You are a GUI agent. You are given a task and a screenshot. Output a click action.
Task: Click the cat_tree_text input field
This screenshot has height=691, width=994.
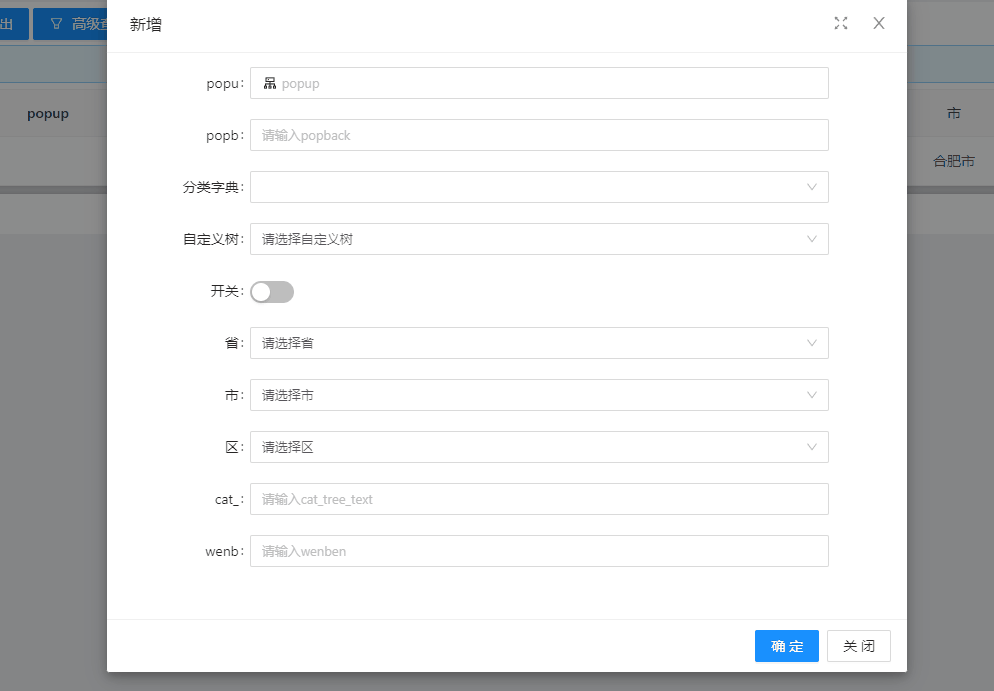click(x=539, y=499)
